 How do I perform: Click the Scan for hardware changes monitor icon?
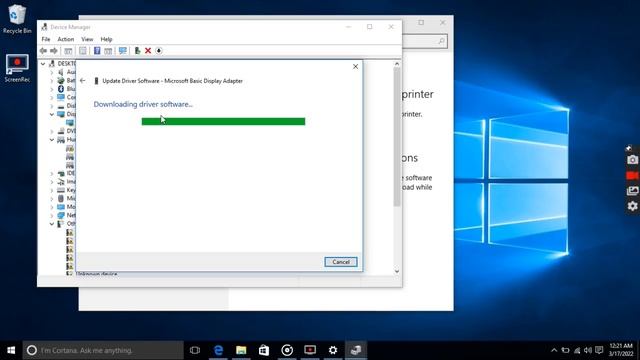(122, 51)
